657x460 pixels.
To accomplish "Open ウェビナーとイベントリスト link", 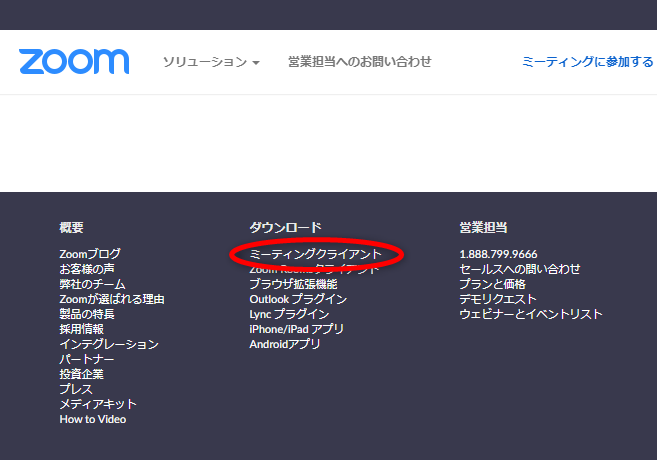I will [531, 314].
